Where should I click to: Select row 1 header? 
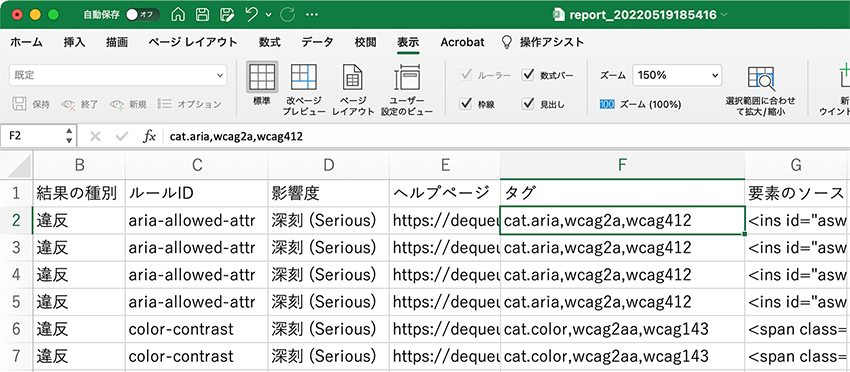(16, 193)
